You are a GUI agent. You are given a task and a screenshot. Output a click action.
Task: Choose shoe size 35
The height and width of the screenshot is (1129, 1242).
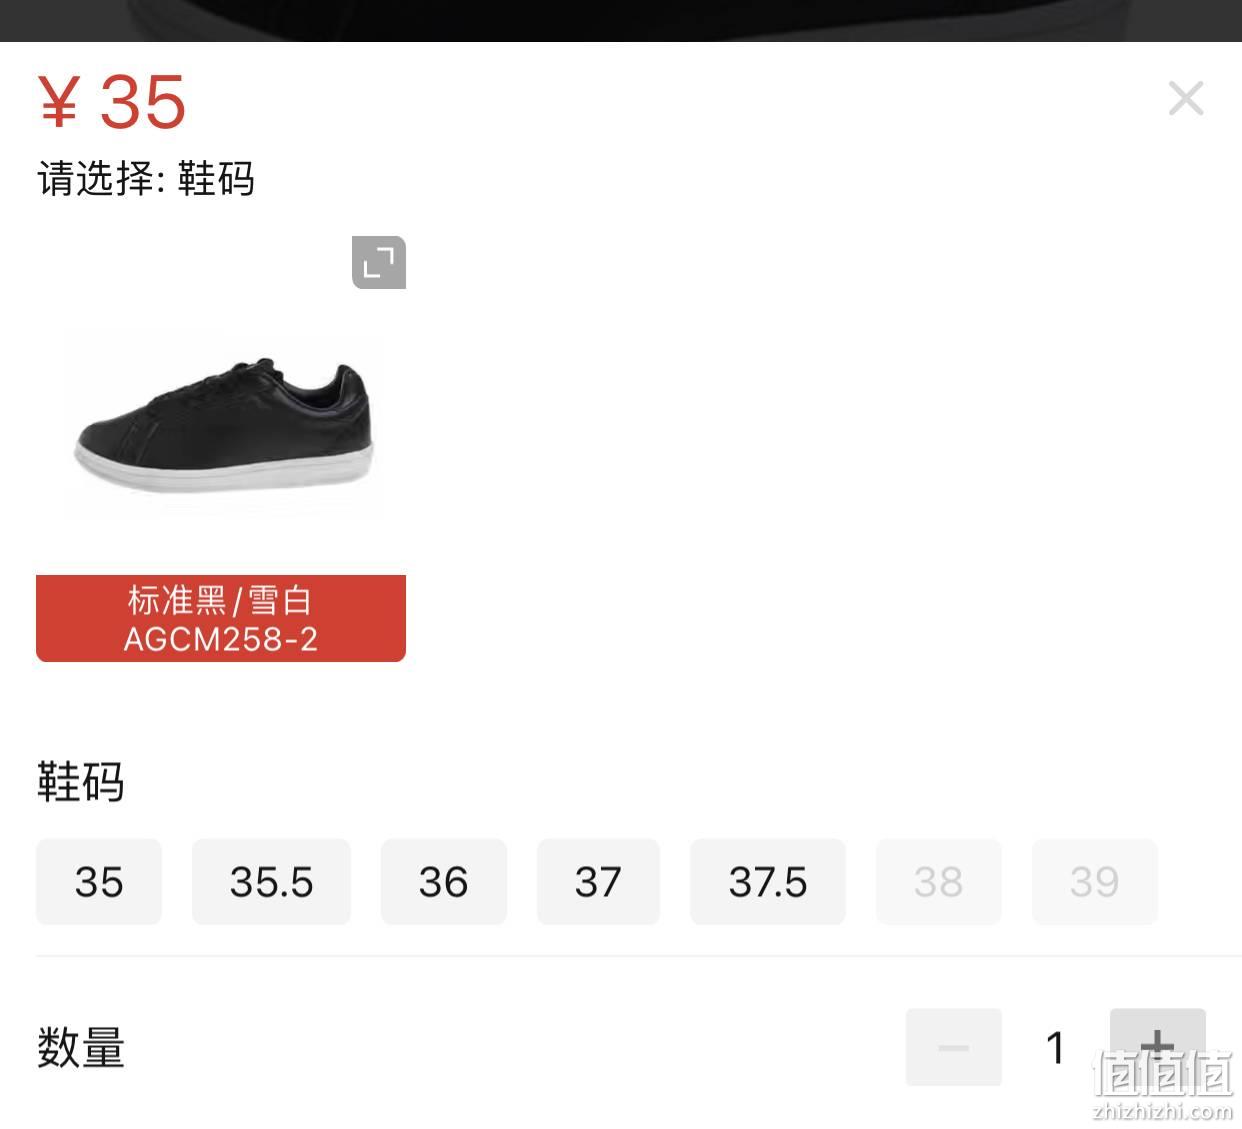[x=99, y=882]
